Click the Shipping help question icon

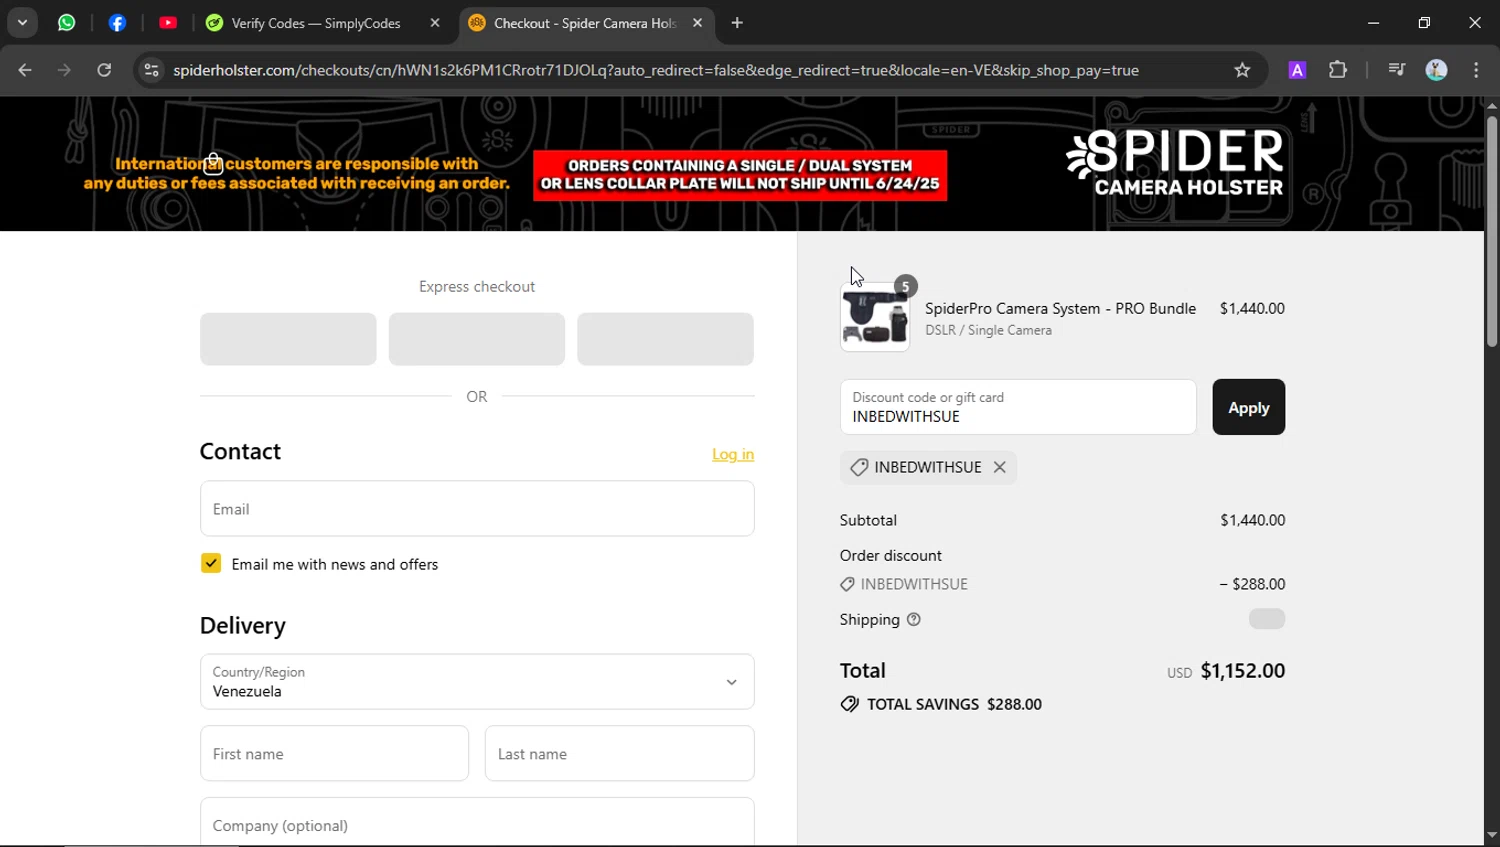coord(913,620)
